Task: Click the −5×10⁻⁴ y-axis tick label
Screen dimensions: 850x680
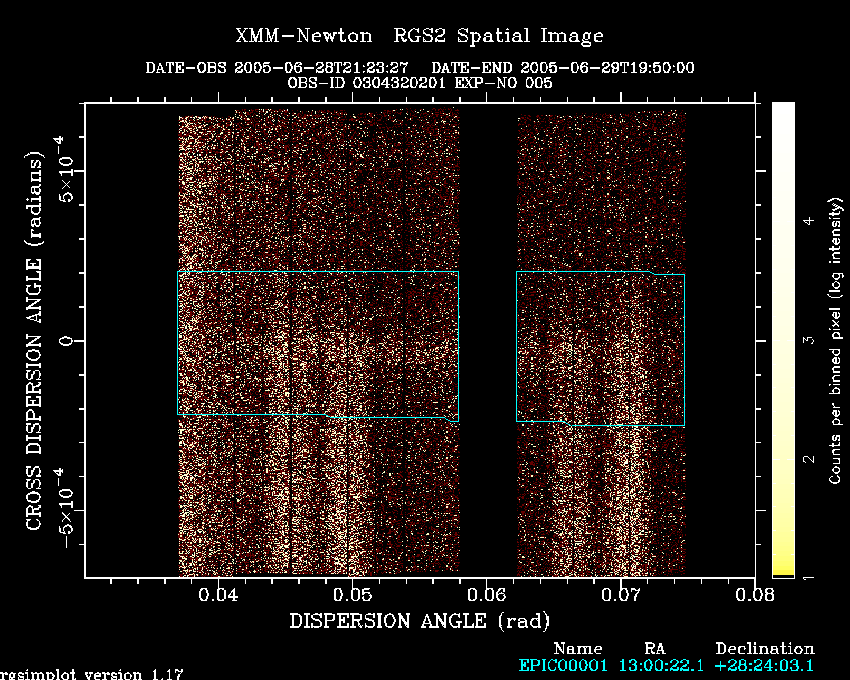Action: (x=64, y=509)
